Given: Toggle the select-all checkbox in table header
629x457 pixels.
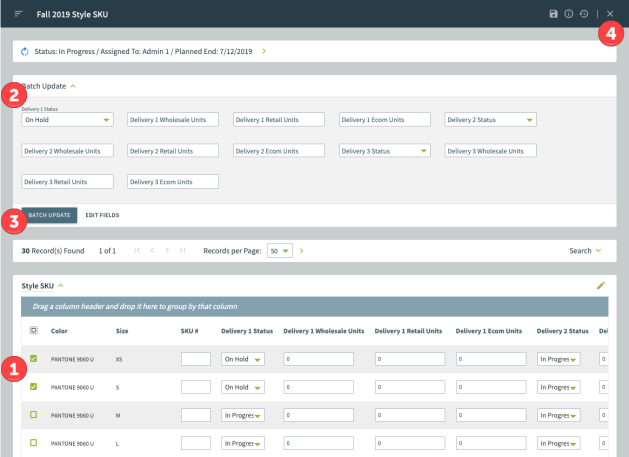Looking at the screenshot, I should tap(34, 330).
